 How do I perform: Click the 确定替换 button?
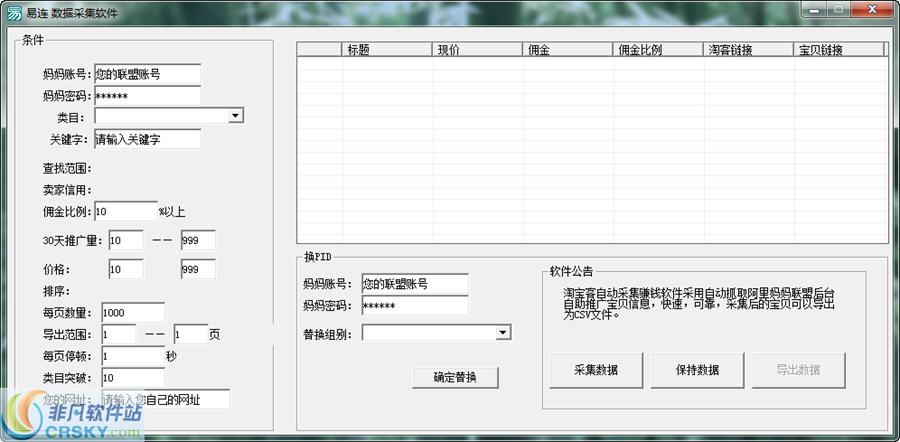click(455, 378)
